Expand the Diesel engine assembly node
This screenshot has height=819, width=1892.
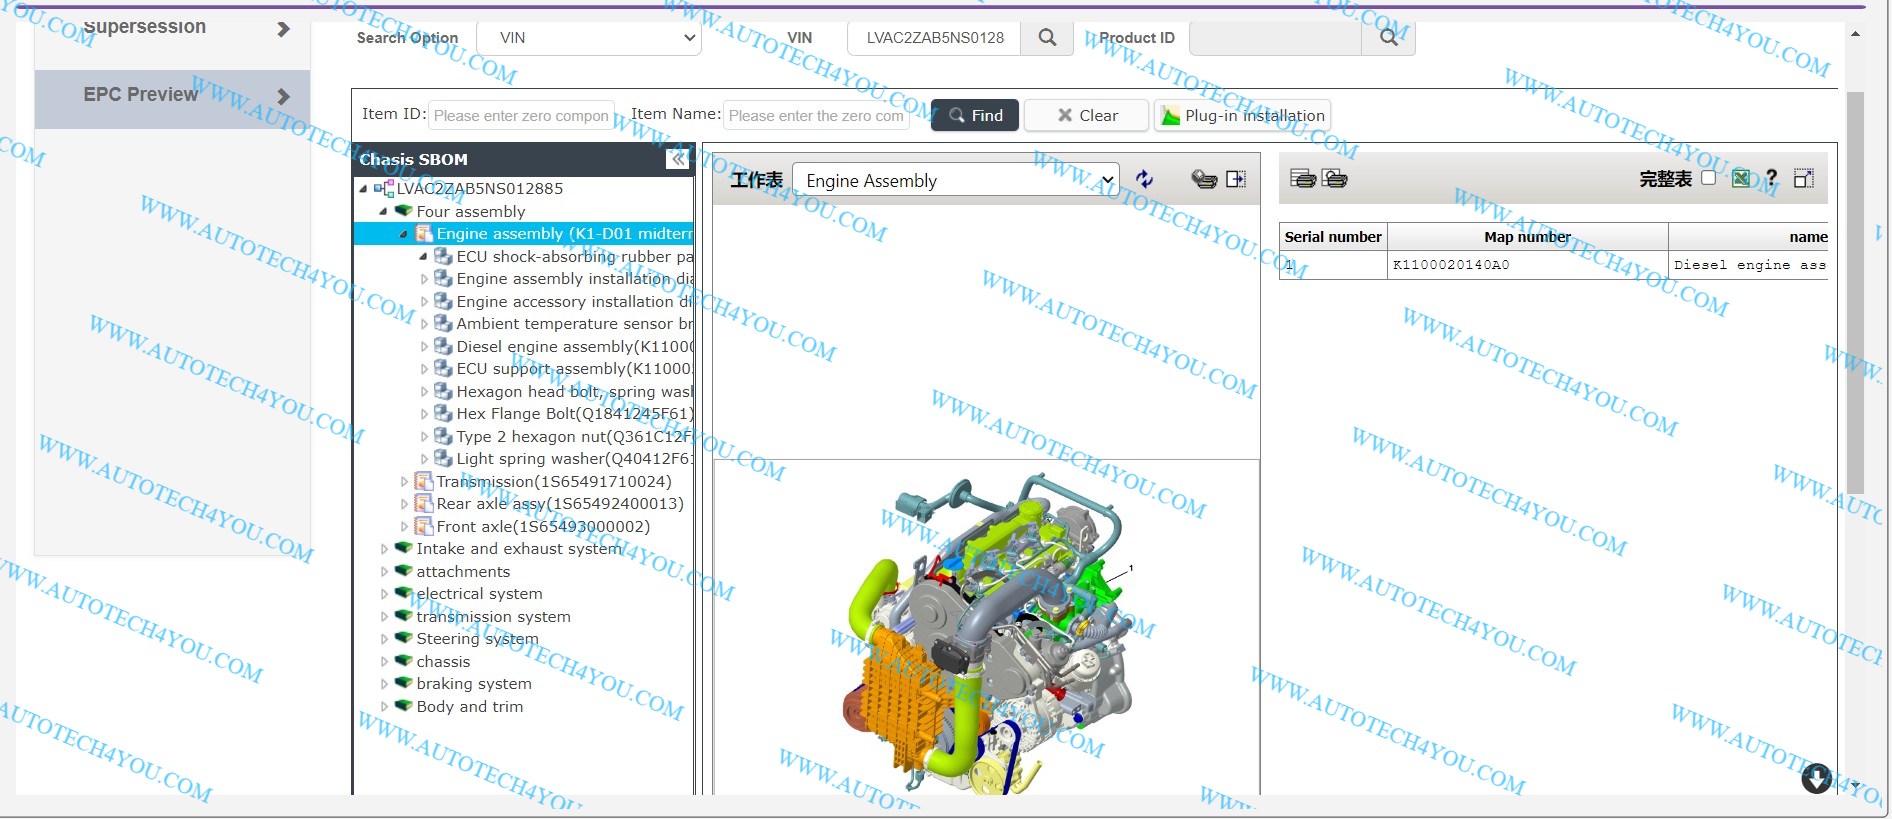point(424,347)
